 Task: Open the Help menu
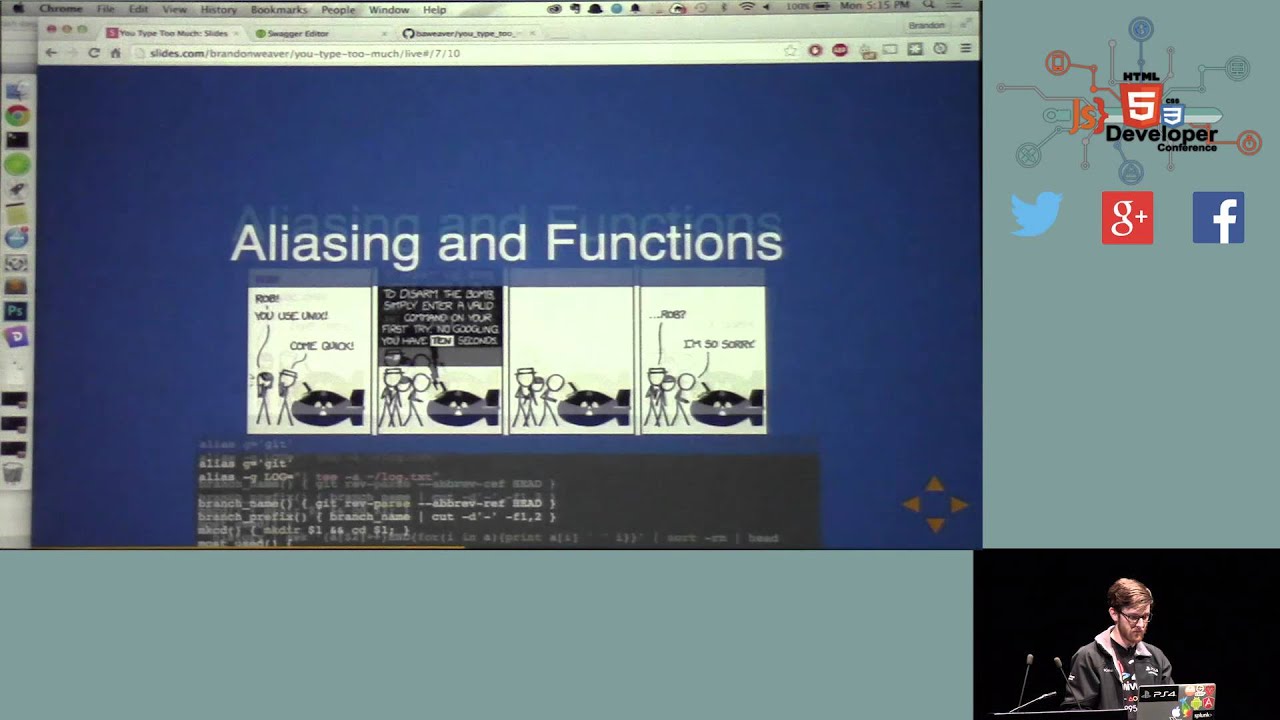pos(434,9)
